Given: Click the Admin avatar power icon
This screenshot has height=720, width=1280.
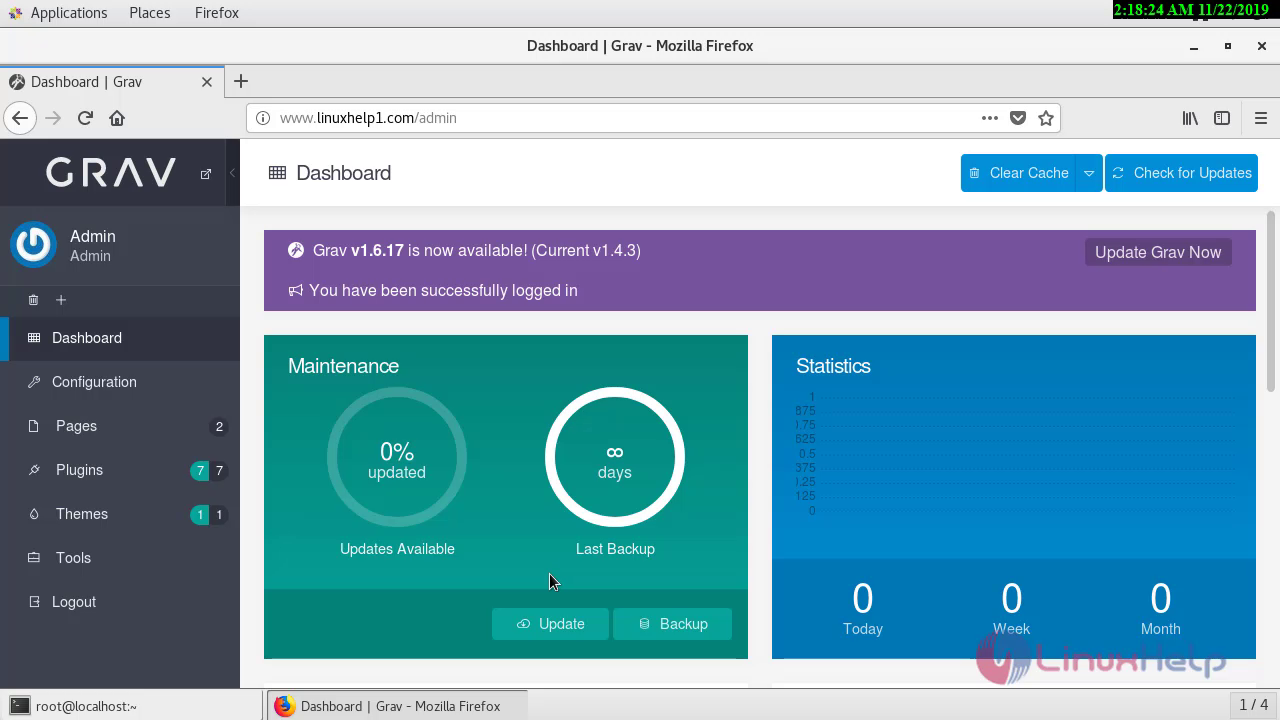Looking at the screenshot, I should 34,245.
